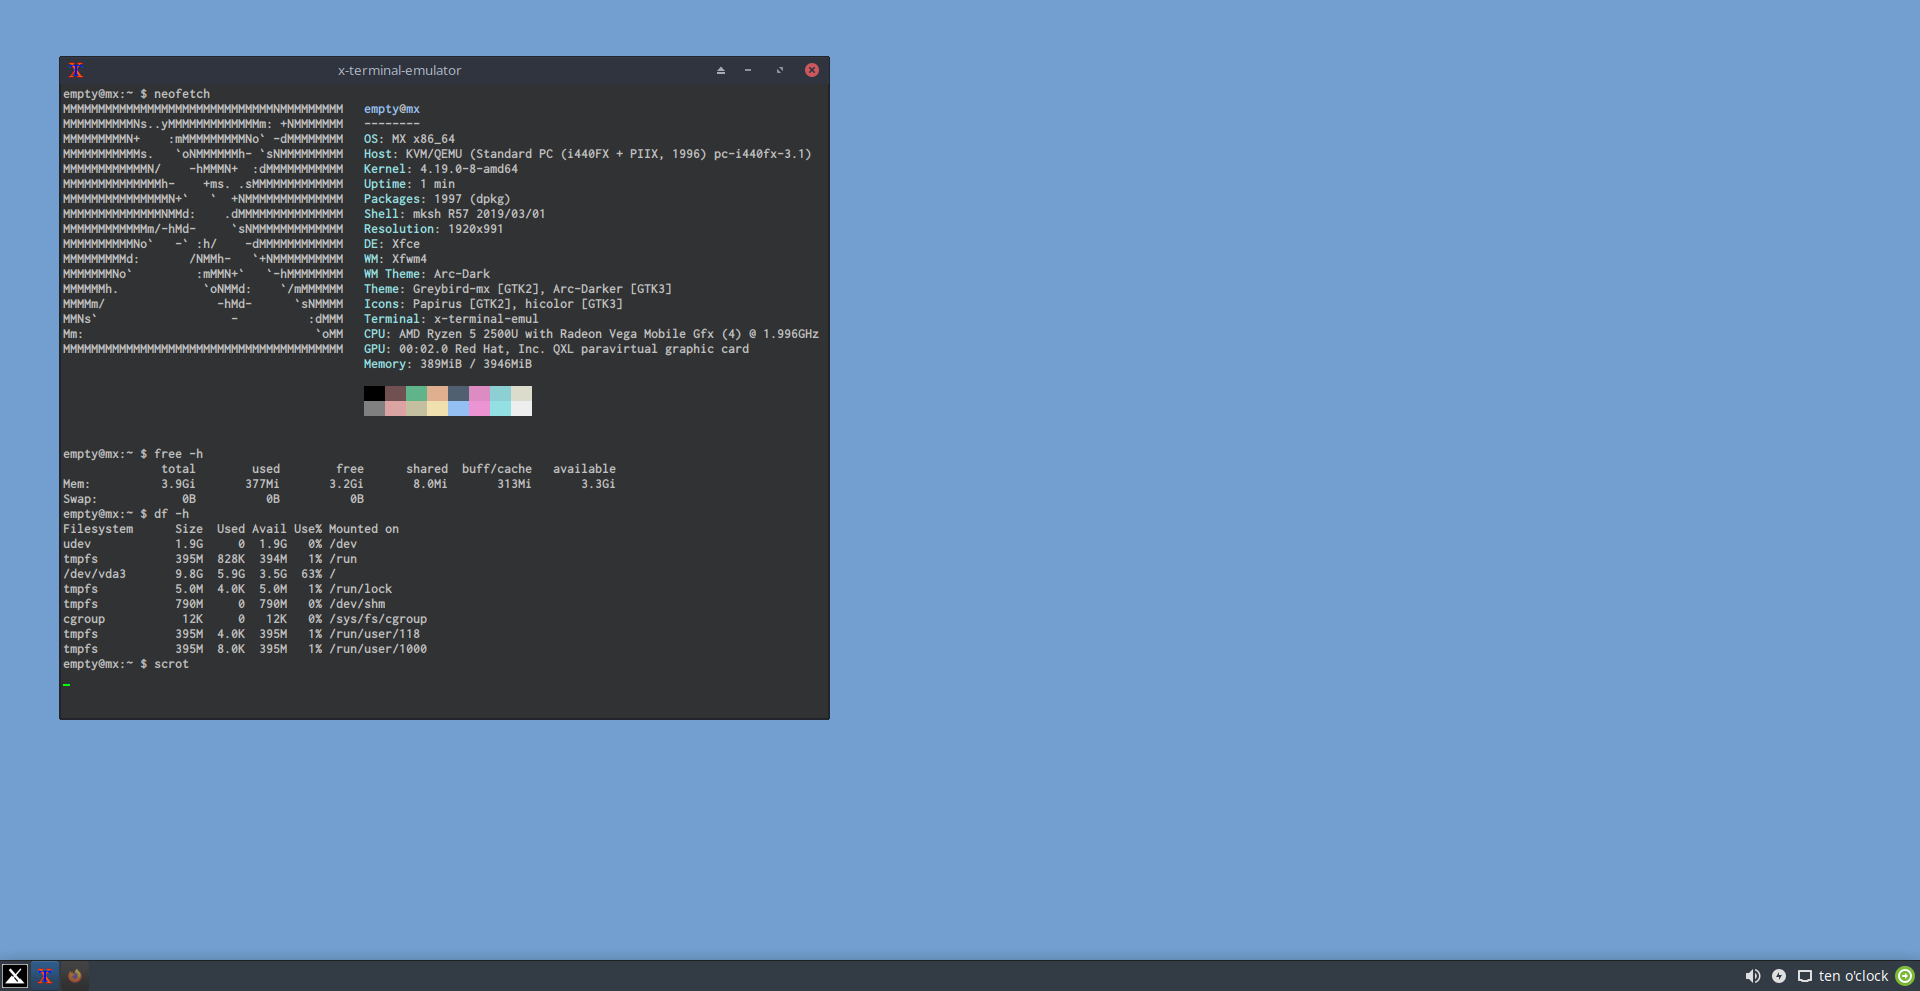The image size is (1920, 991).
Task: Launch Firefox from the taskbar
Action: [x=75, y=976]
